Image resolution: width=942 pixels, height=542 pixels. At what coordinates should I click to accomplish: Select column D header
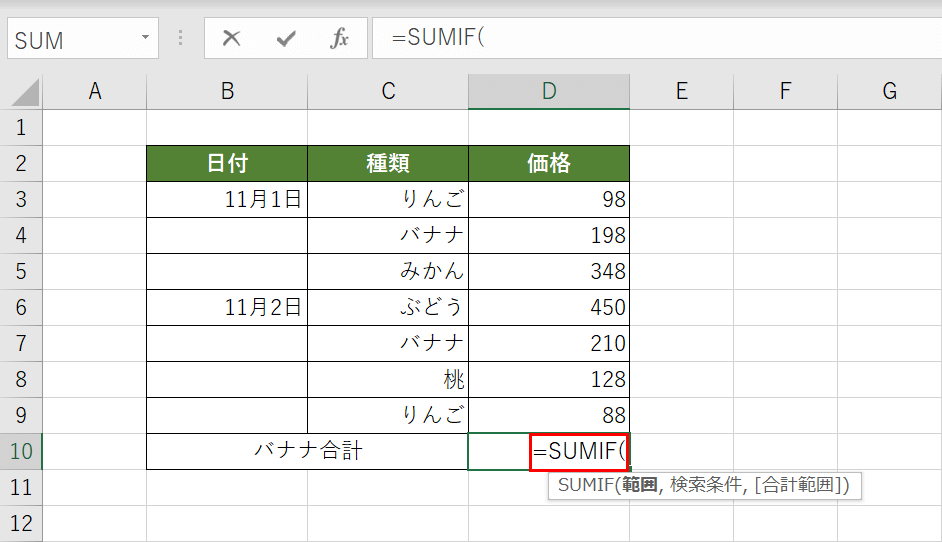tap(549, 91)
